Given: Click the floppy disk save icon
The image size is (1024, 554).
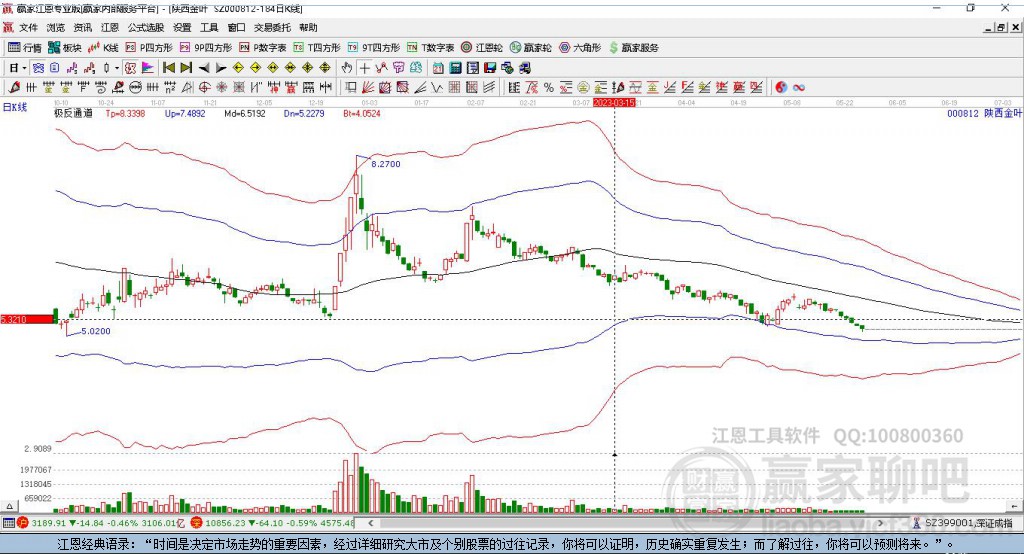Looking at the screenshot, I should point(490,68).
